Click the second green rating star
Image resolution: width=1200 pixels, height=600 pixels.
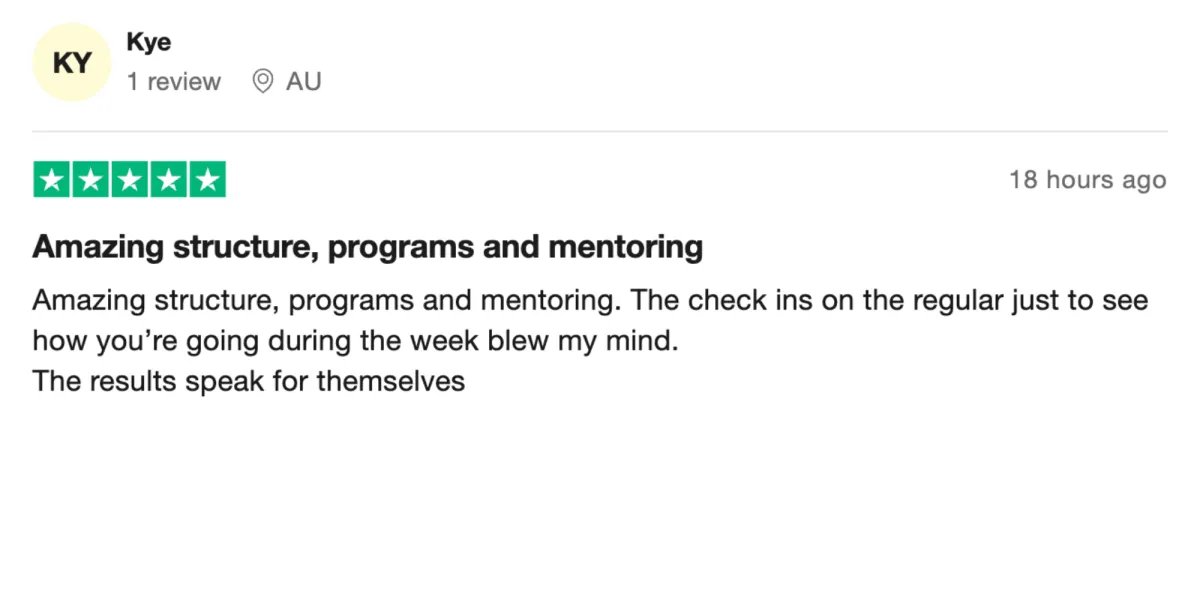pos(91,180)
